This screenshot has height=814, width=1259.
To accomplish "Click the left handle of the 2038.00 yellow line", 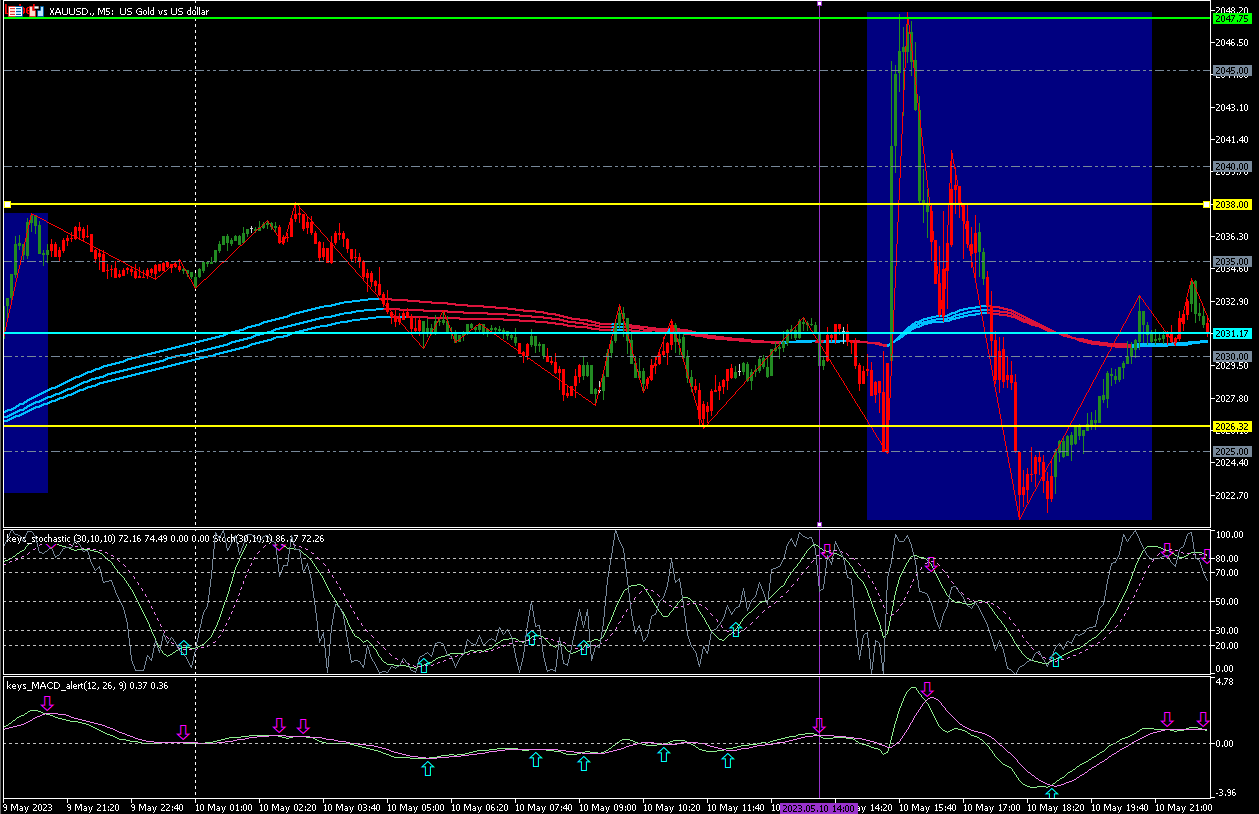I will [8, 204].
